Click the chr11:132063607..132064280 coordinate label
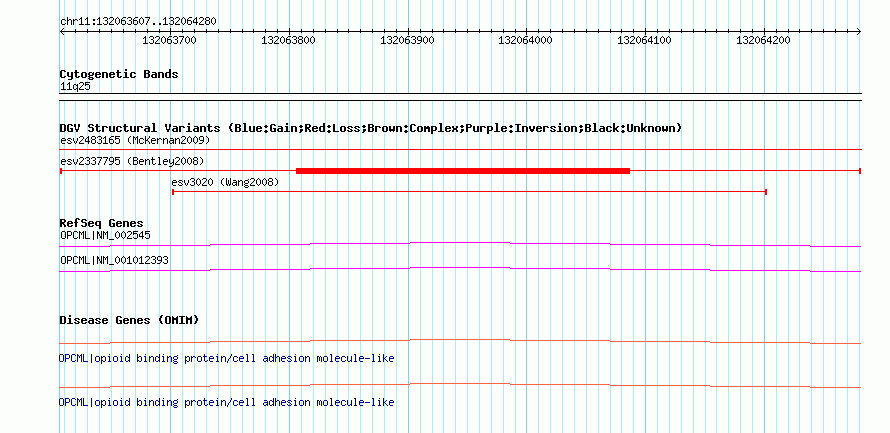 [138, 21]
